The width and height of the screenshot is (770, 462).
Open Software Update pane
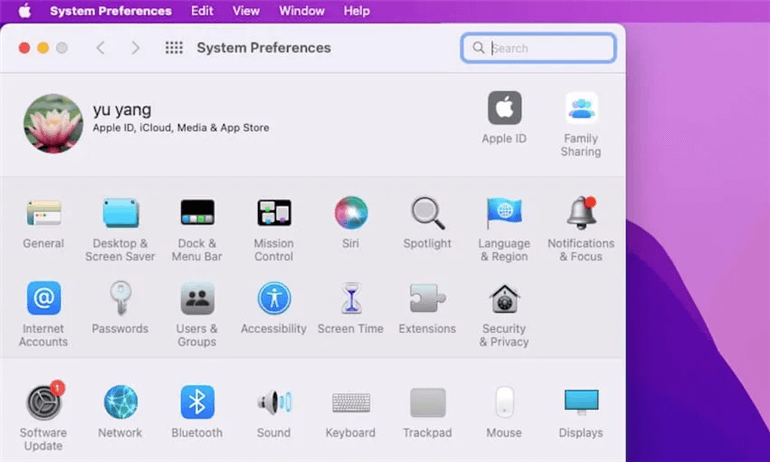(x=44, y=402)
